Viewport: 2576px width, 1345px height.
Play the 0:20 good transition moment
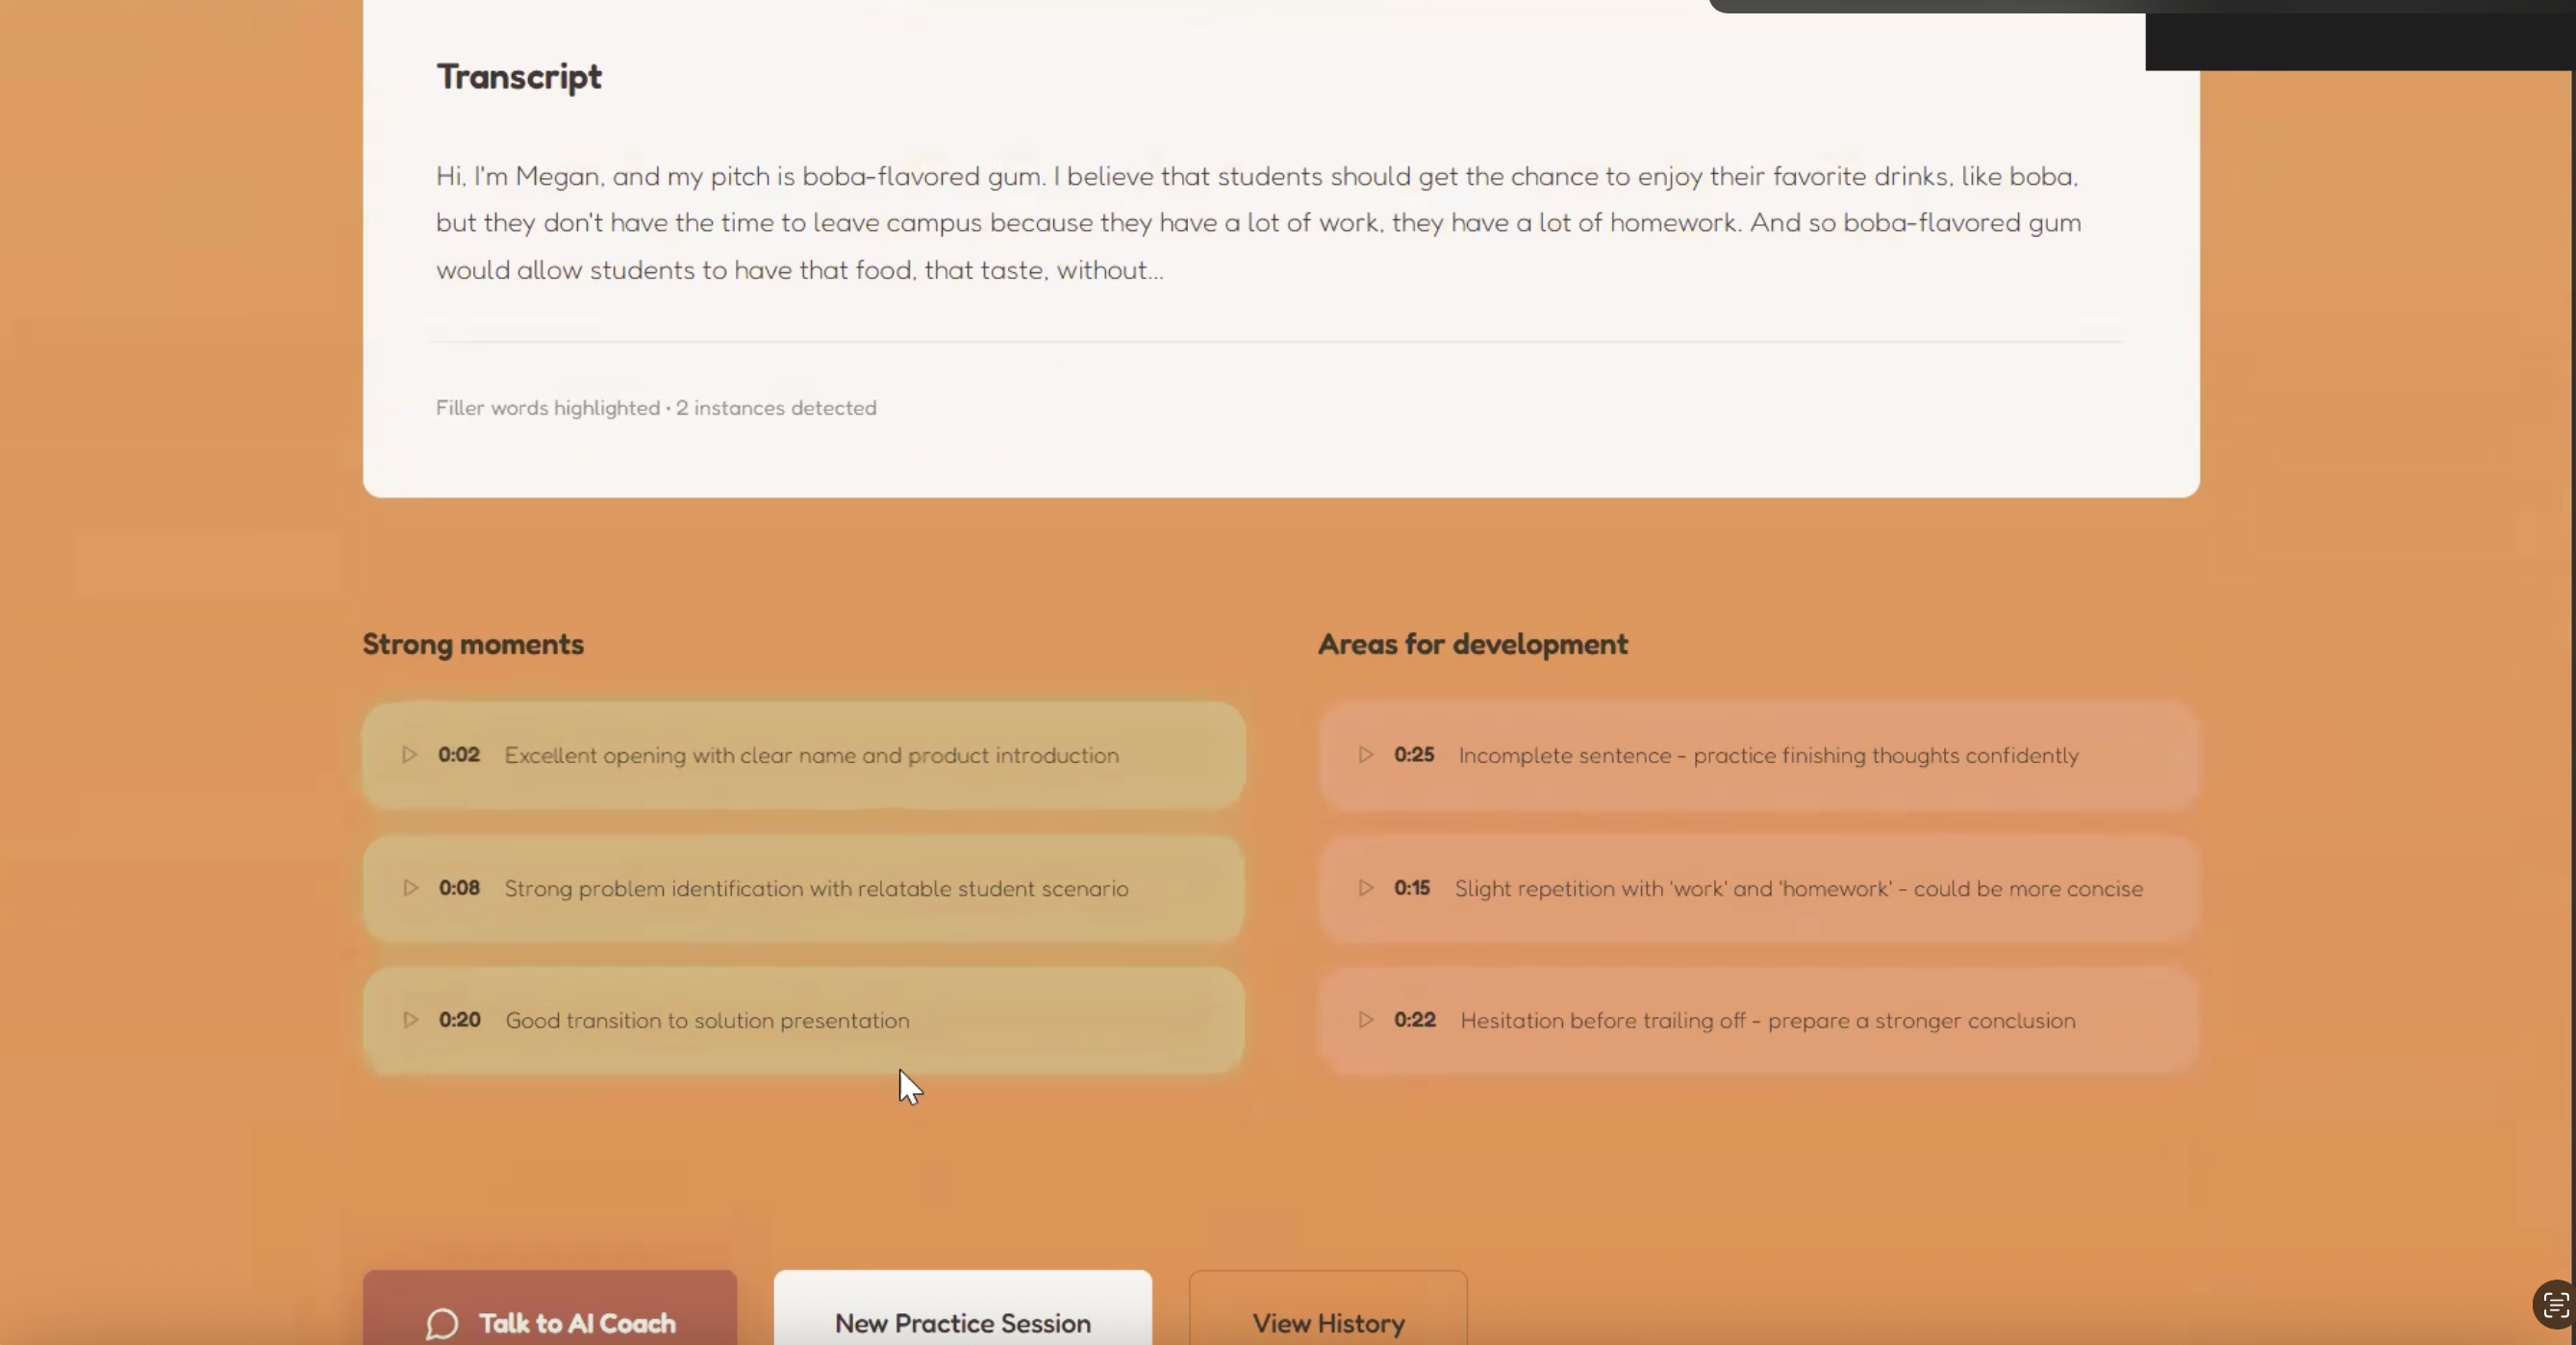coord(410,1020)
